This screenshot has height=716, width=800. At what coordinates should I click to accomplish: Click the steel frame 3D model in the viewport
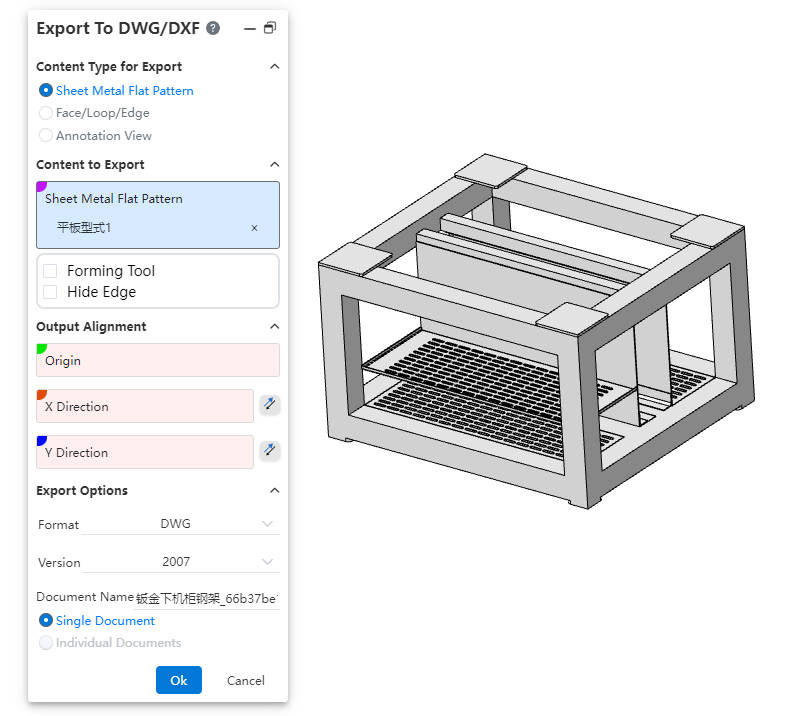(536, 331)
